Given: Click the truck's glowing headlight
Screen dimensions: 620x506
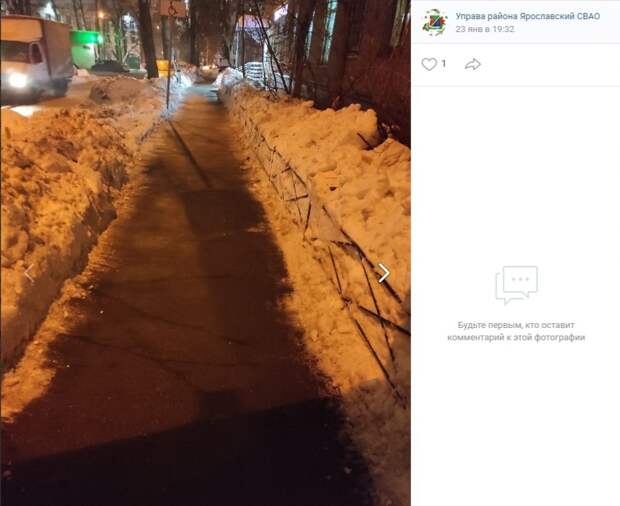Looking at the screenshot, I should (x=18, y=80).
